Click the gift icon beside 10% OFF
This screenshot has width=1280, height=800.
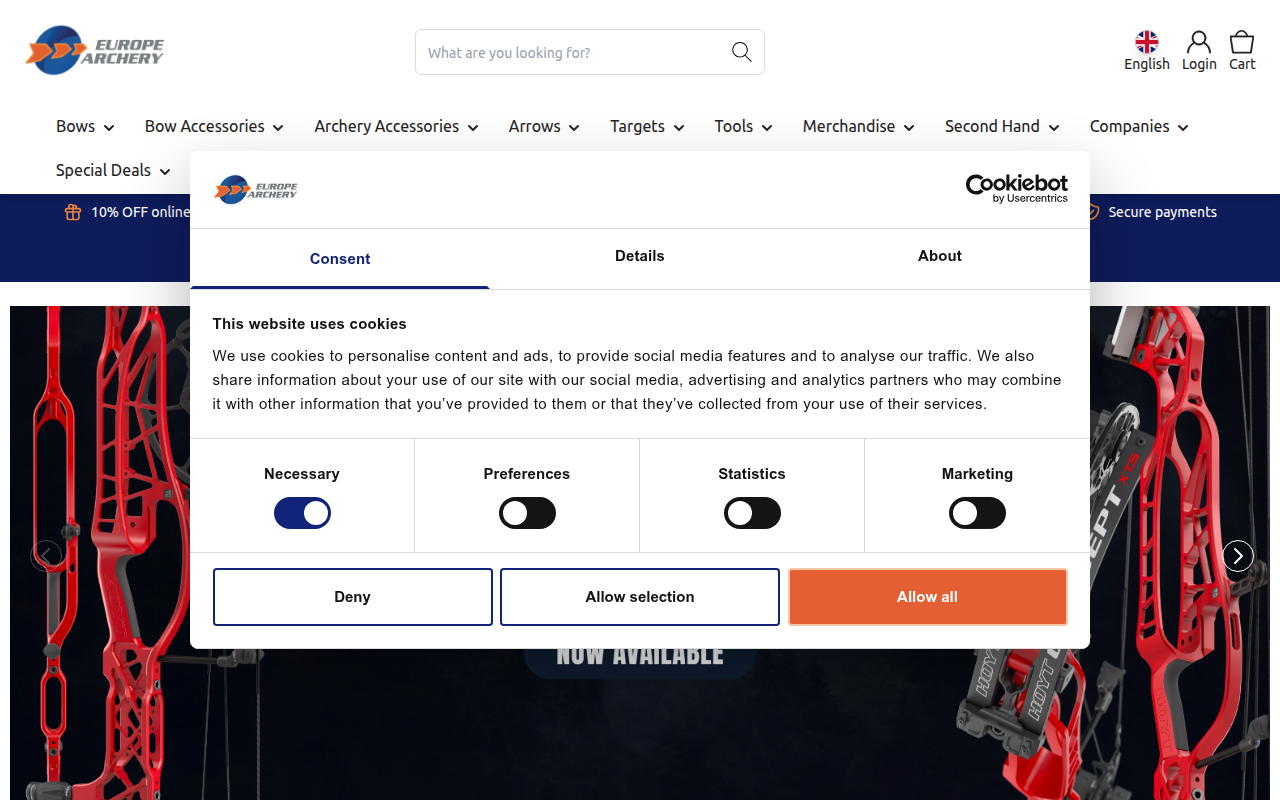point(73,212)
